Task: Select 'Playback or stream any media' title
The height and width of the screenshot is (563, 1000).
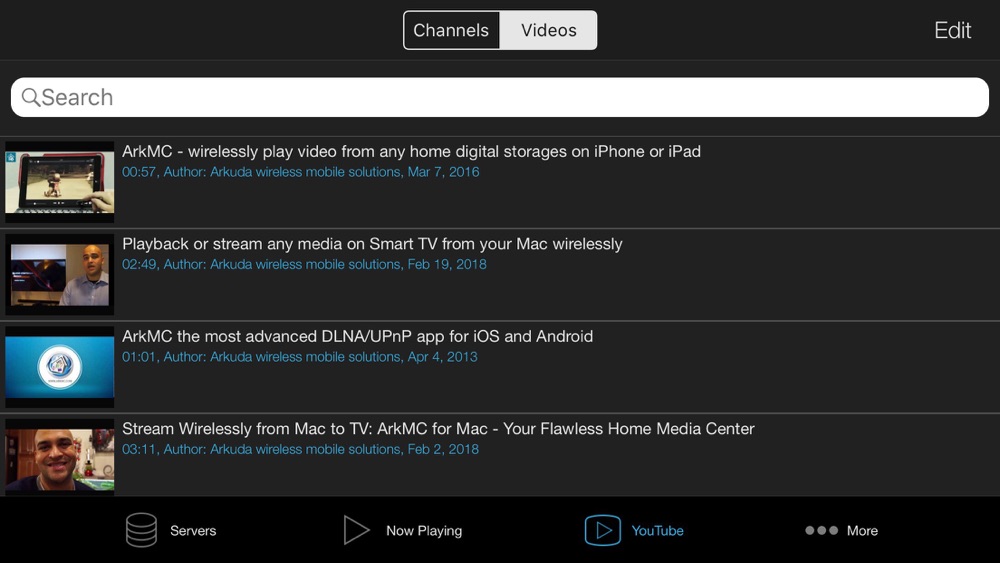Action: pos(372,244)
